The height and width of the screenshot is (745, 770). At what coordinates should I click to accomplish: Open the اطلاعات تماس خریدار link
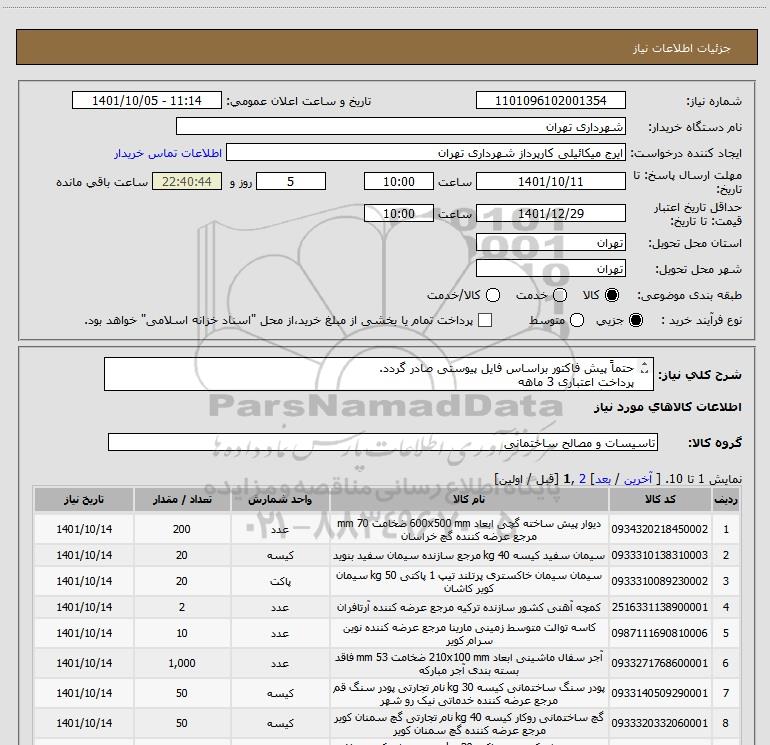click(x=168, y=153)
